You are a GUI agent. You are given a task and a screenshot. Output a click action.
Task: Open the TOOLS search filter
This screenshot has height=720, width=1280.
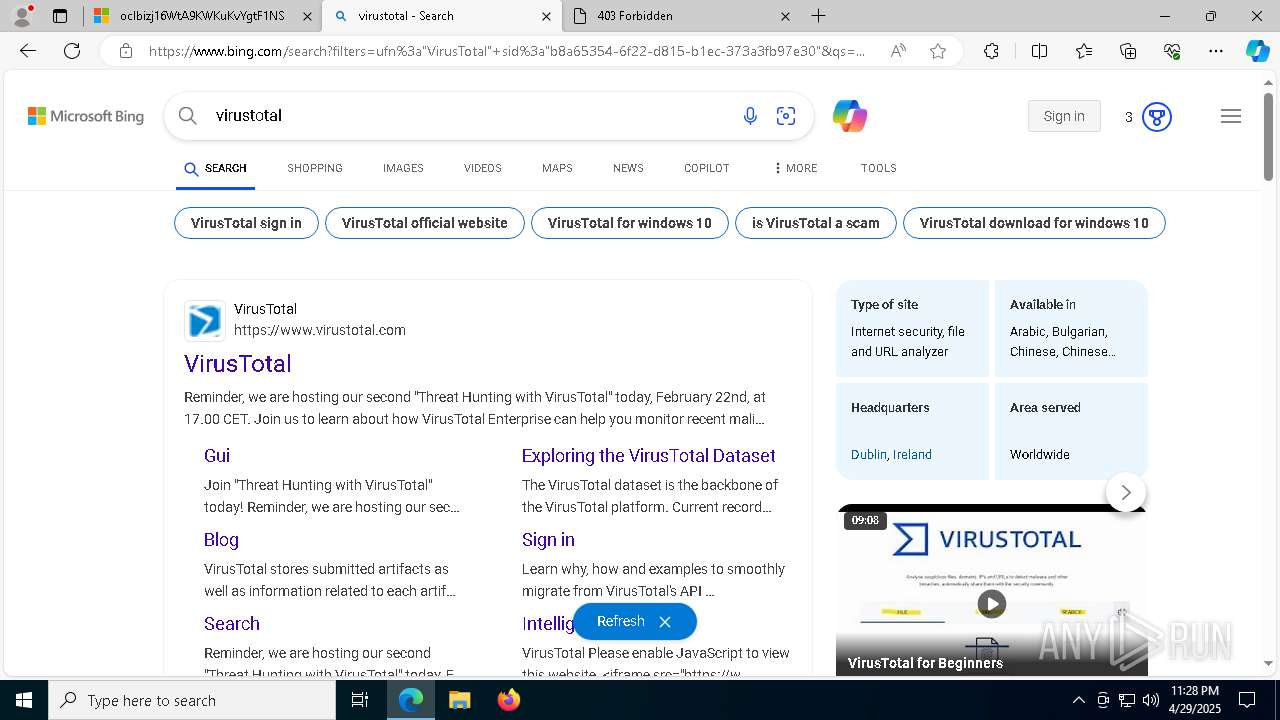coord(878,168)
